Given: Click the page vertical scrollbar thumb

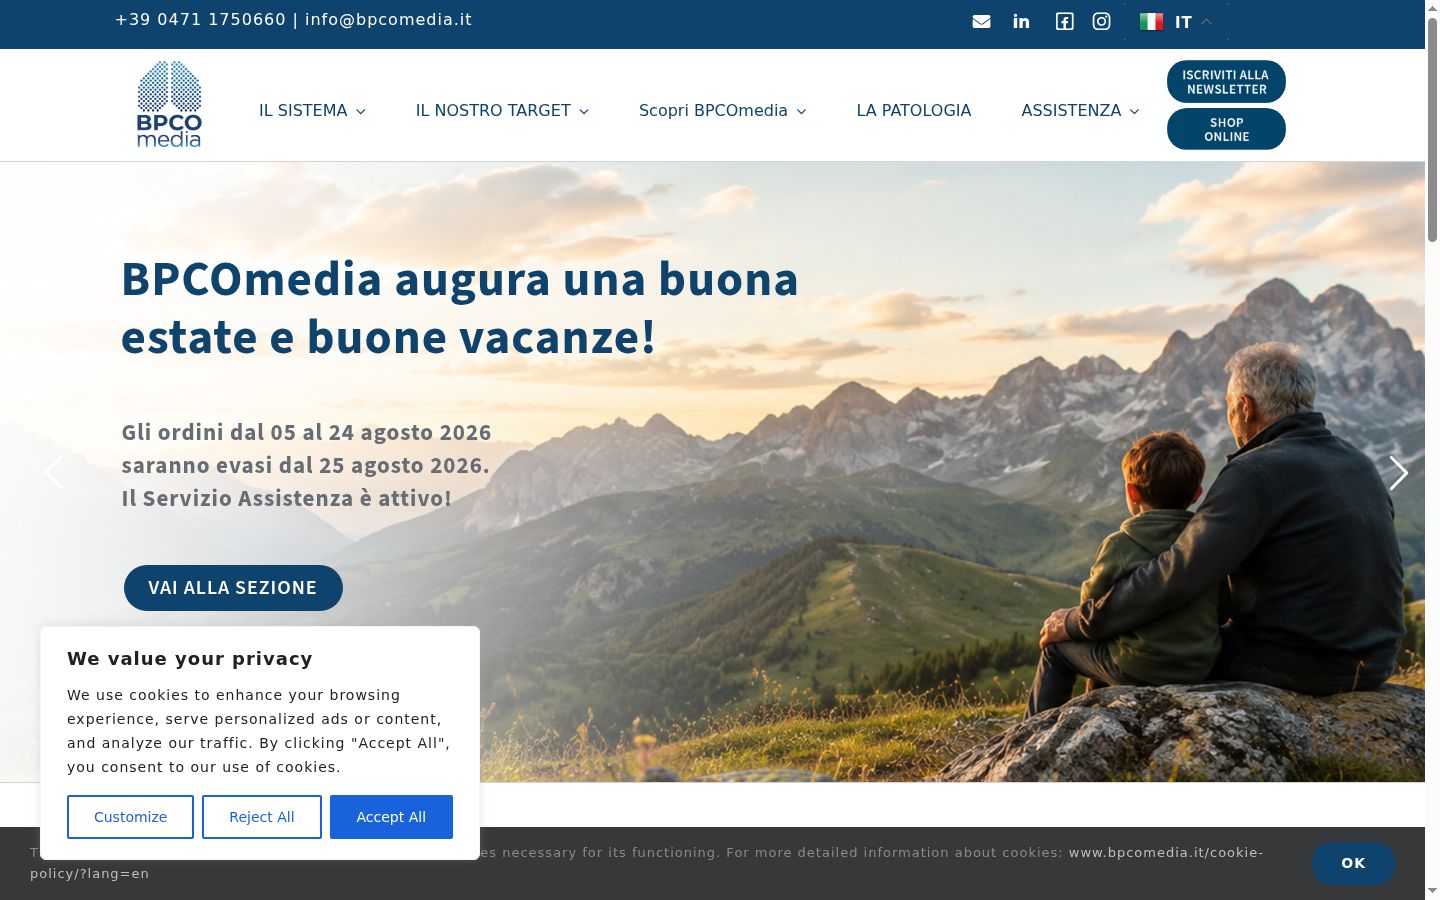Looking at the screenshot, I should tap(1432, 130).
